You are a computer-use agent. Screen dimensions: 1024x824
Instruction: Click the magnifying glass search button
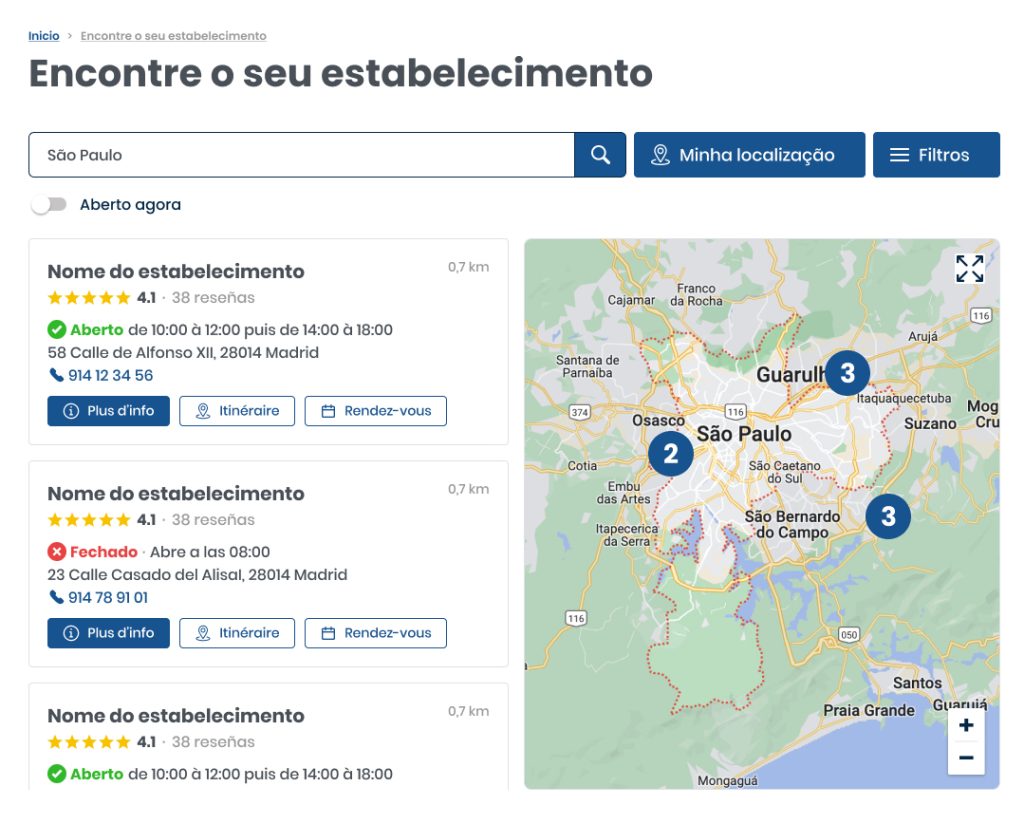pyautogui.click(x=600, y=155)
